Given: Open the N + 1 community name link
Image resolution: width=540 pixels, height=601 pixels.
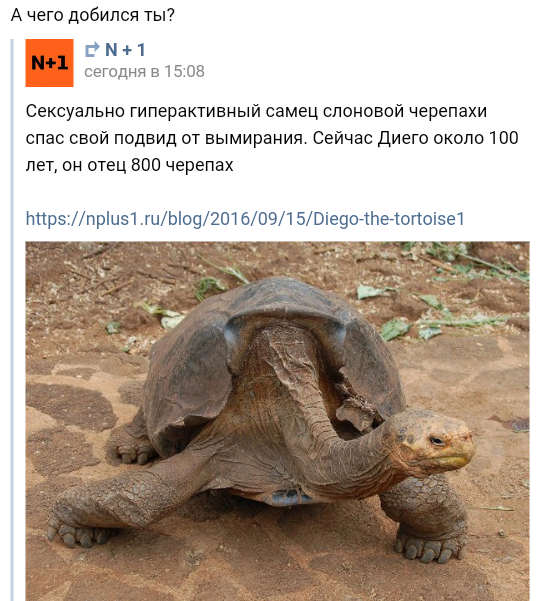Looking at the screenshot, I should click(126, 50).
